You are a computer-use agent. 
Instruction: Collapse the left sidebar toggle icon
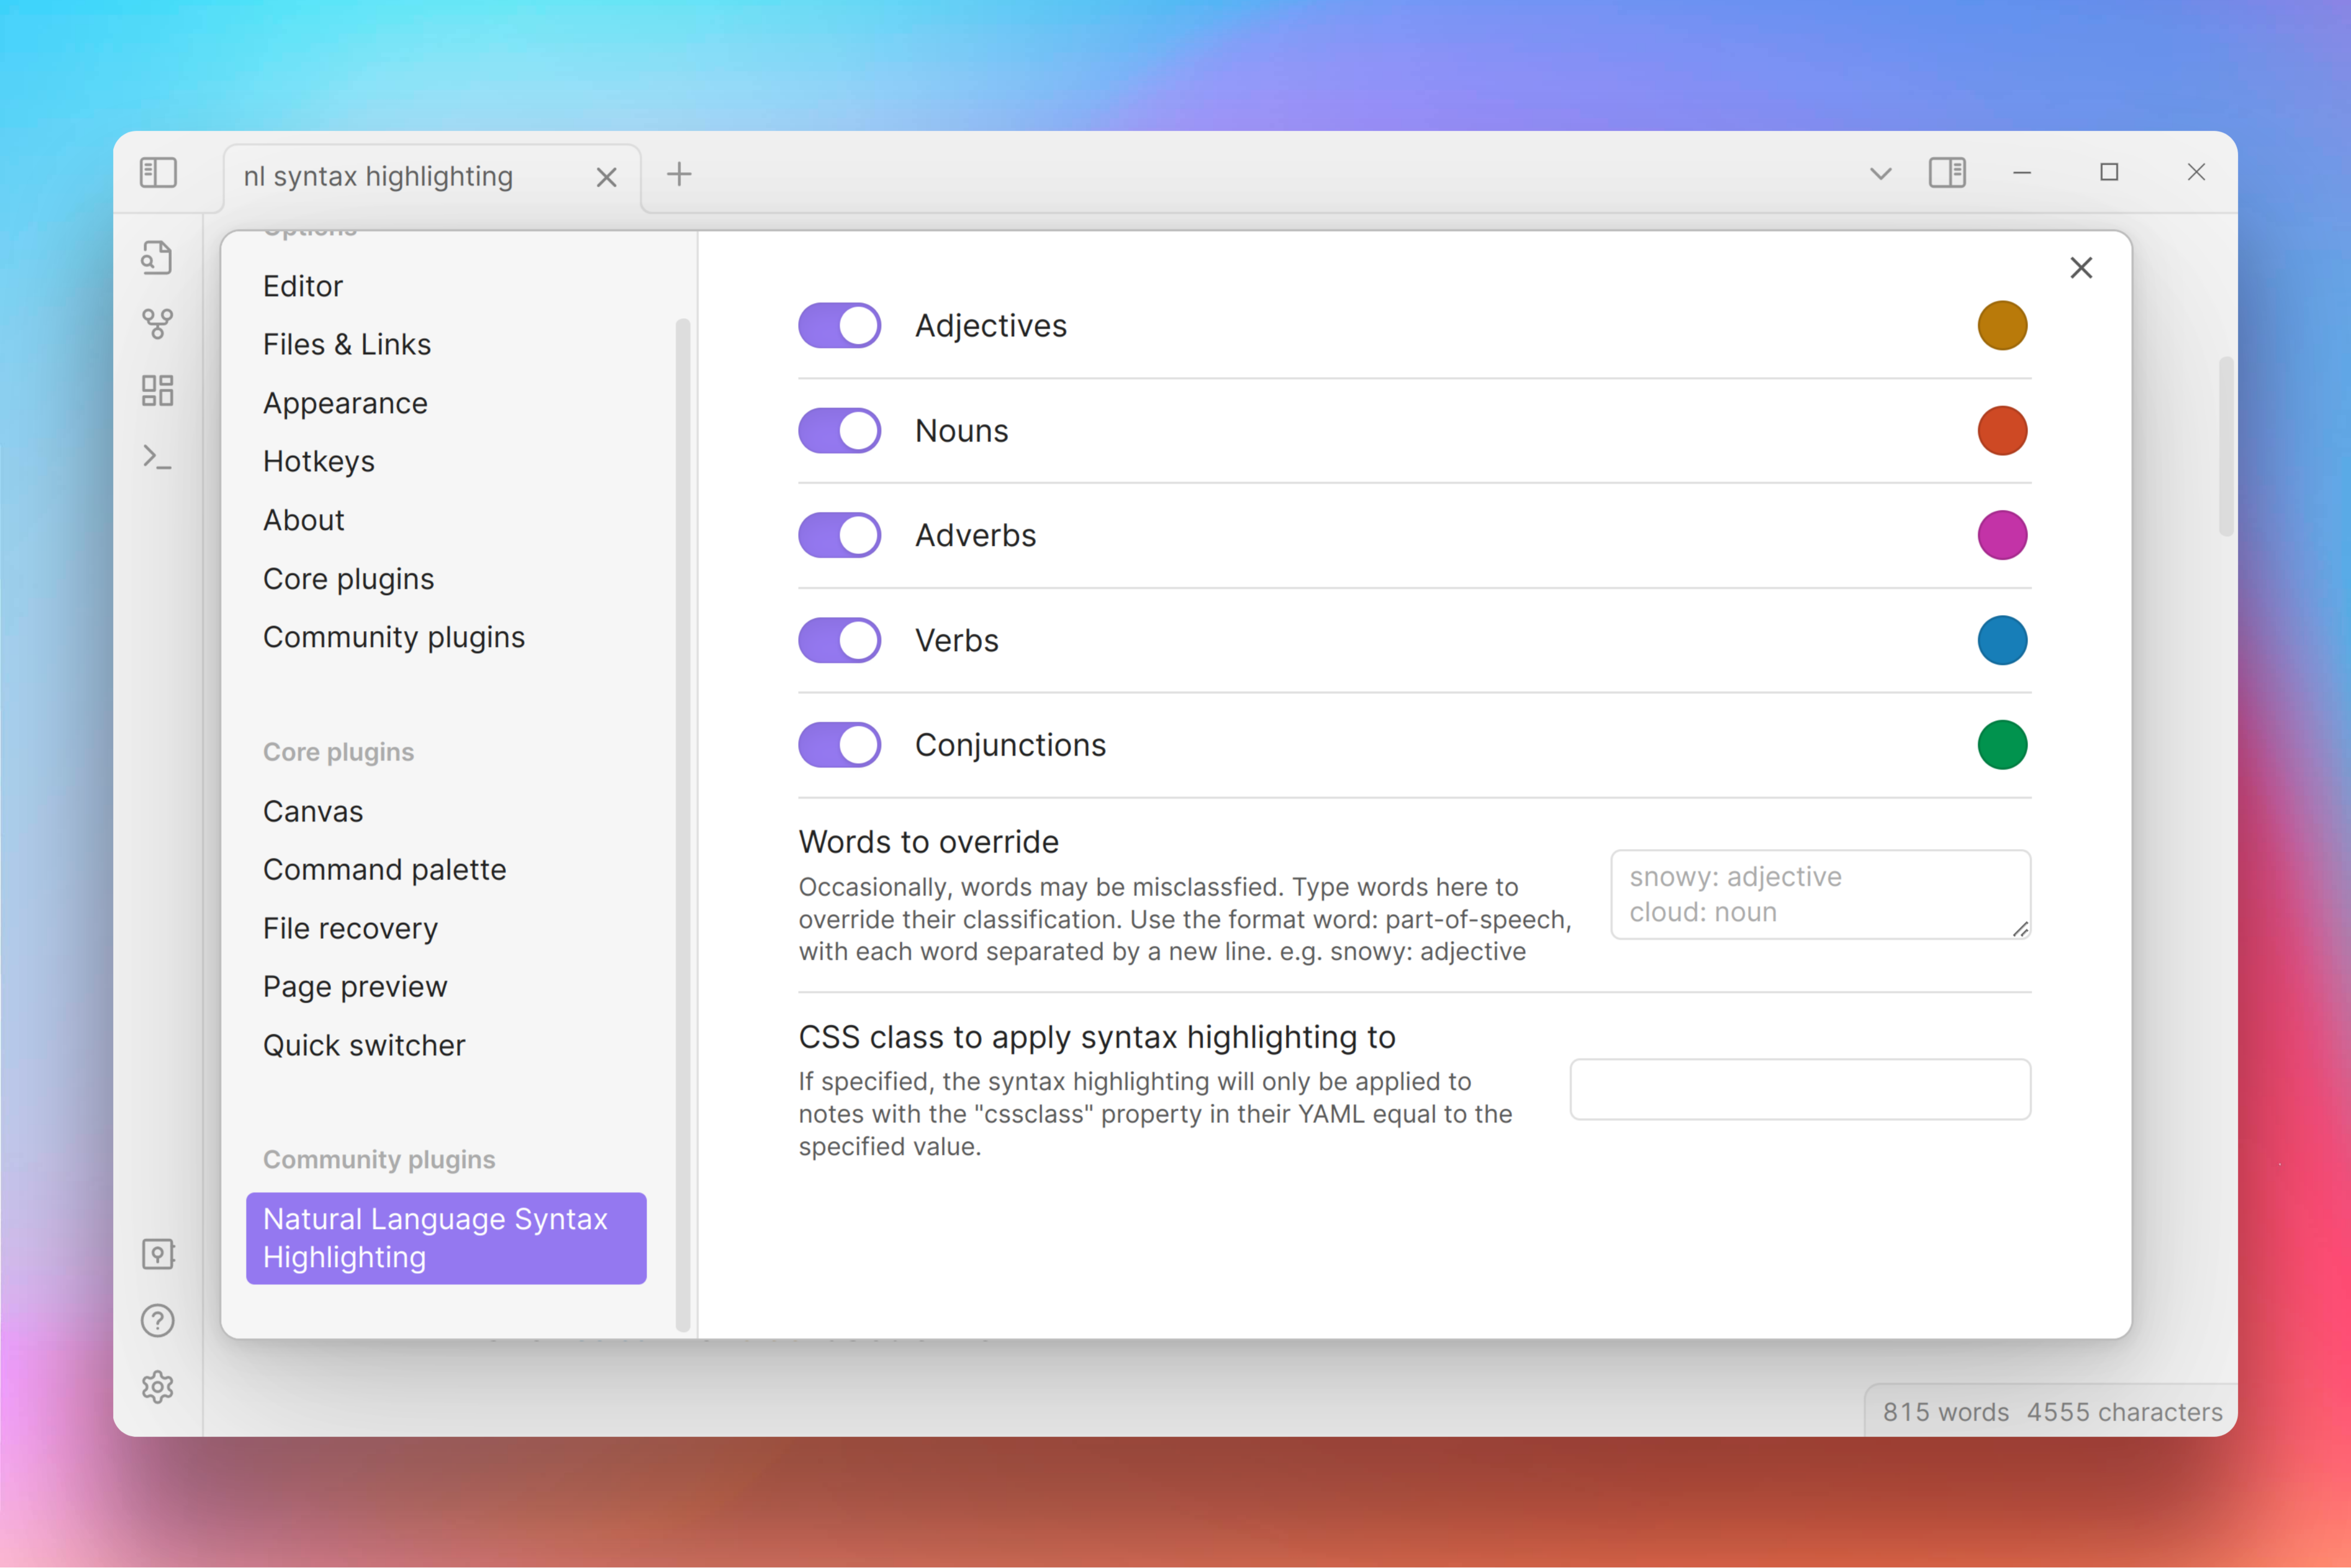[158, 173]
